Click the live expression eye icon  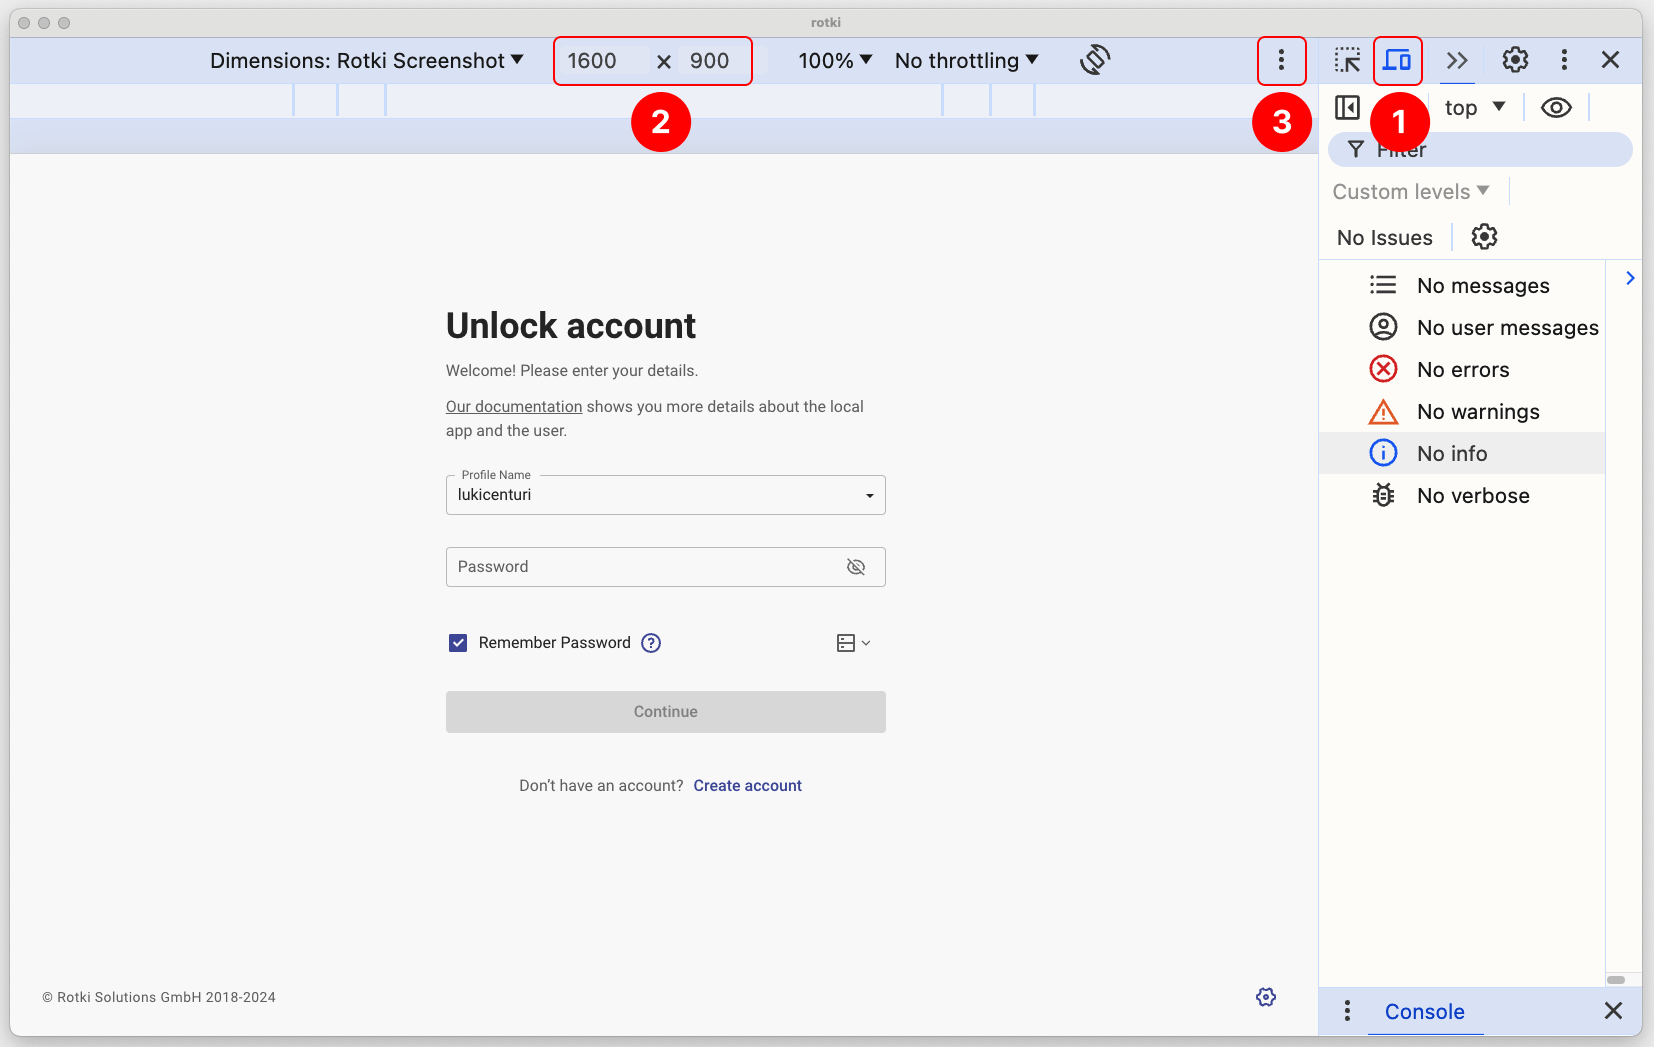(x=1556, y=107)
